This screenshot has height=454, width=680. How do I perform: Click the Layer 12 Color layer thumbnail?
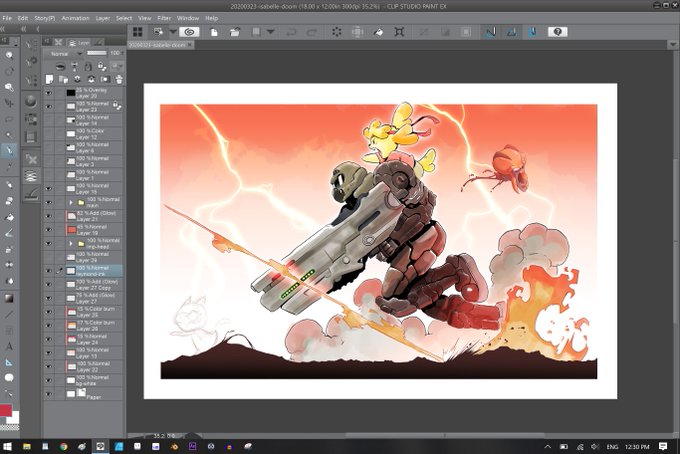click(x=71, y=134)
